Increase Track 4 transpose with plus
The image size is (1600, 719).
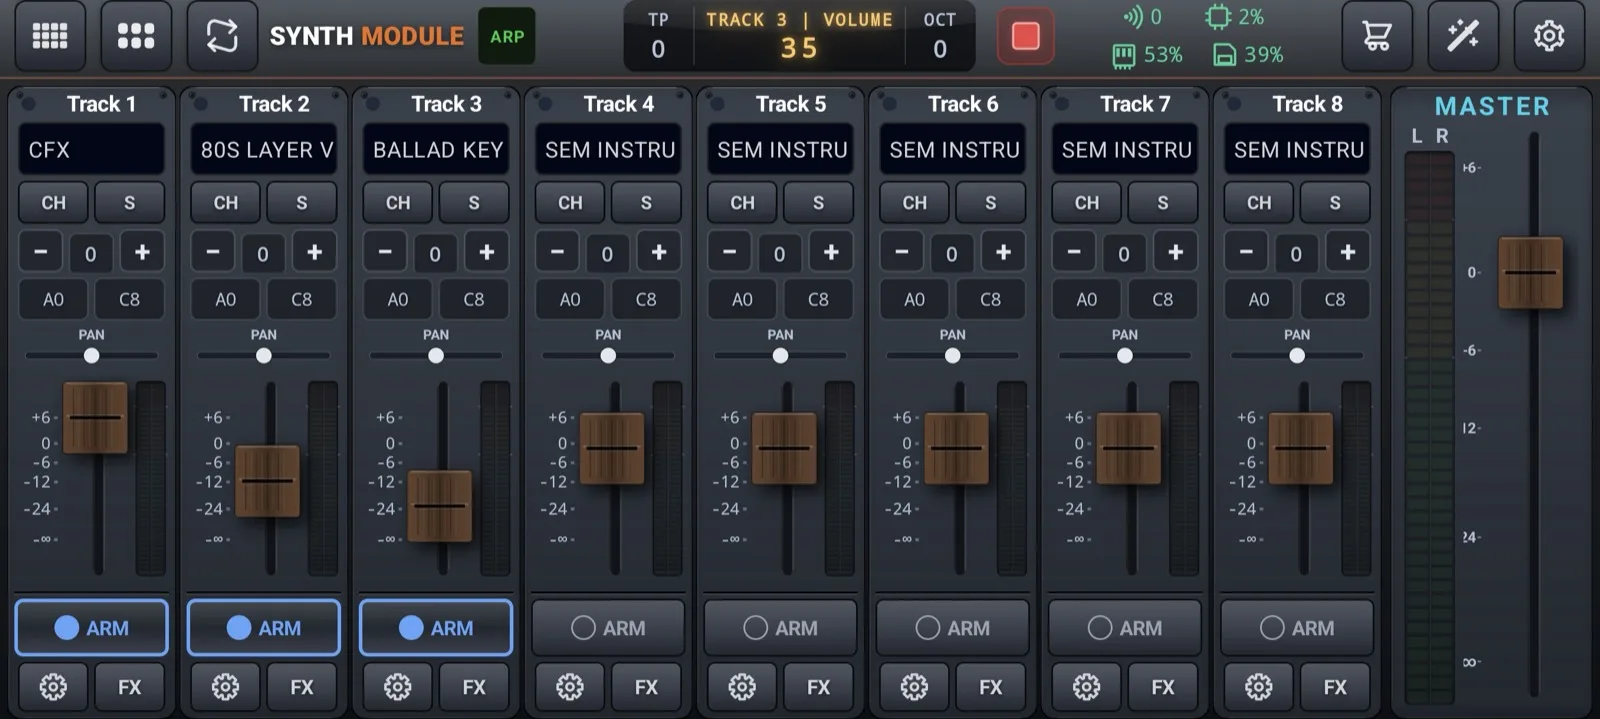tap(659, 252)
